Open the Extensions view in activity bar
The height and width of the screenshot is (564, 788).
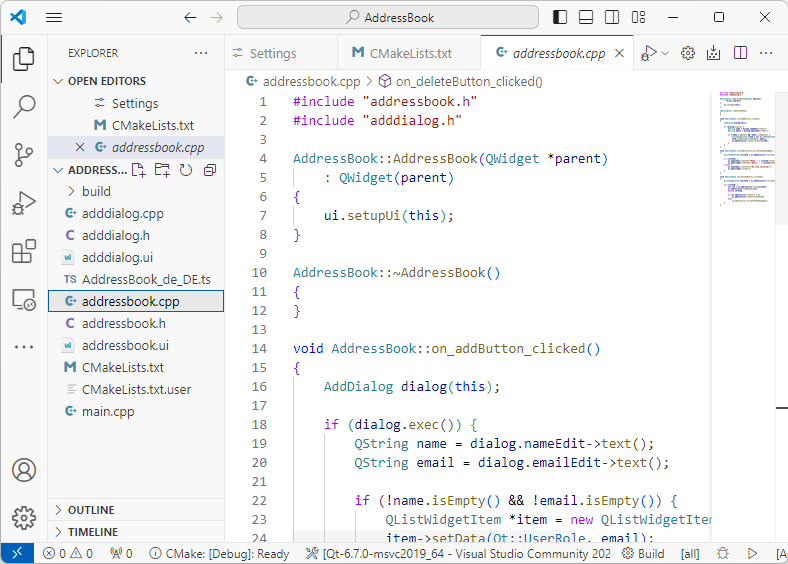(x=24, y=251)
